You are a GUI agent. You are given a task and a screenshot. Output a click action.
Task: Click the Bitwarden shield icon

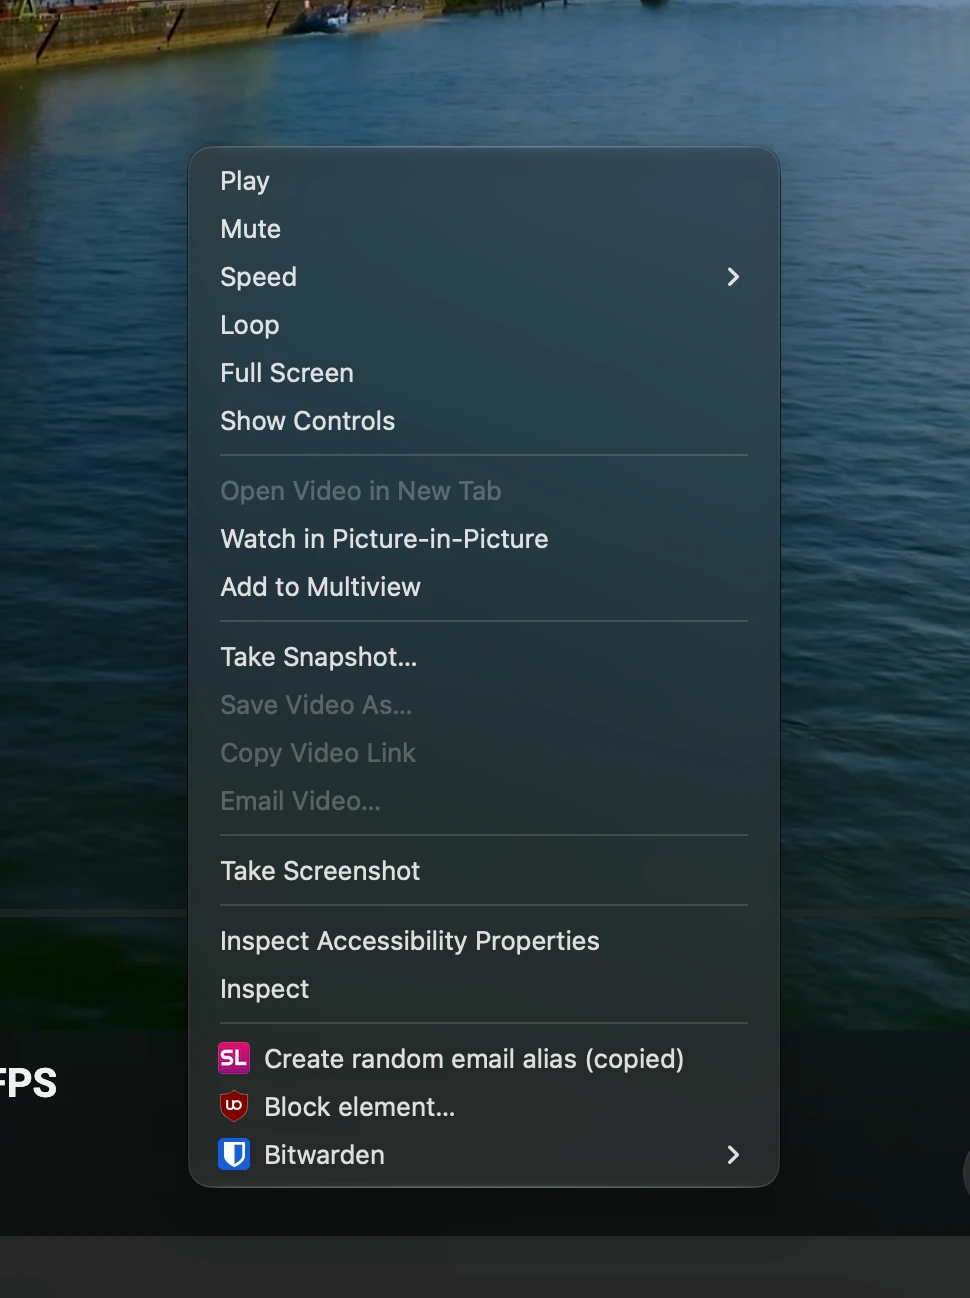[x=234, y=1154]
